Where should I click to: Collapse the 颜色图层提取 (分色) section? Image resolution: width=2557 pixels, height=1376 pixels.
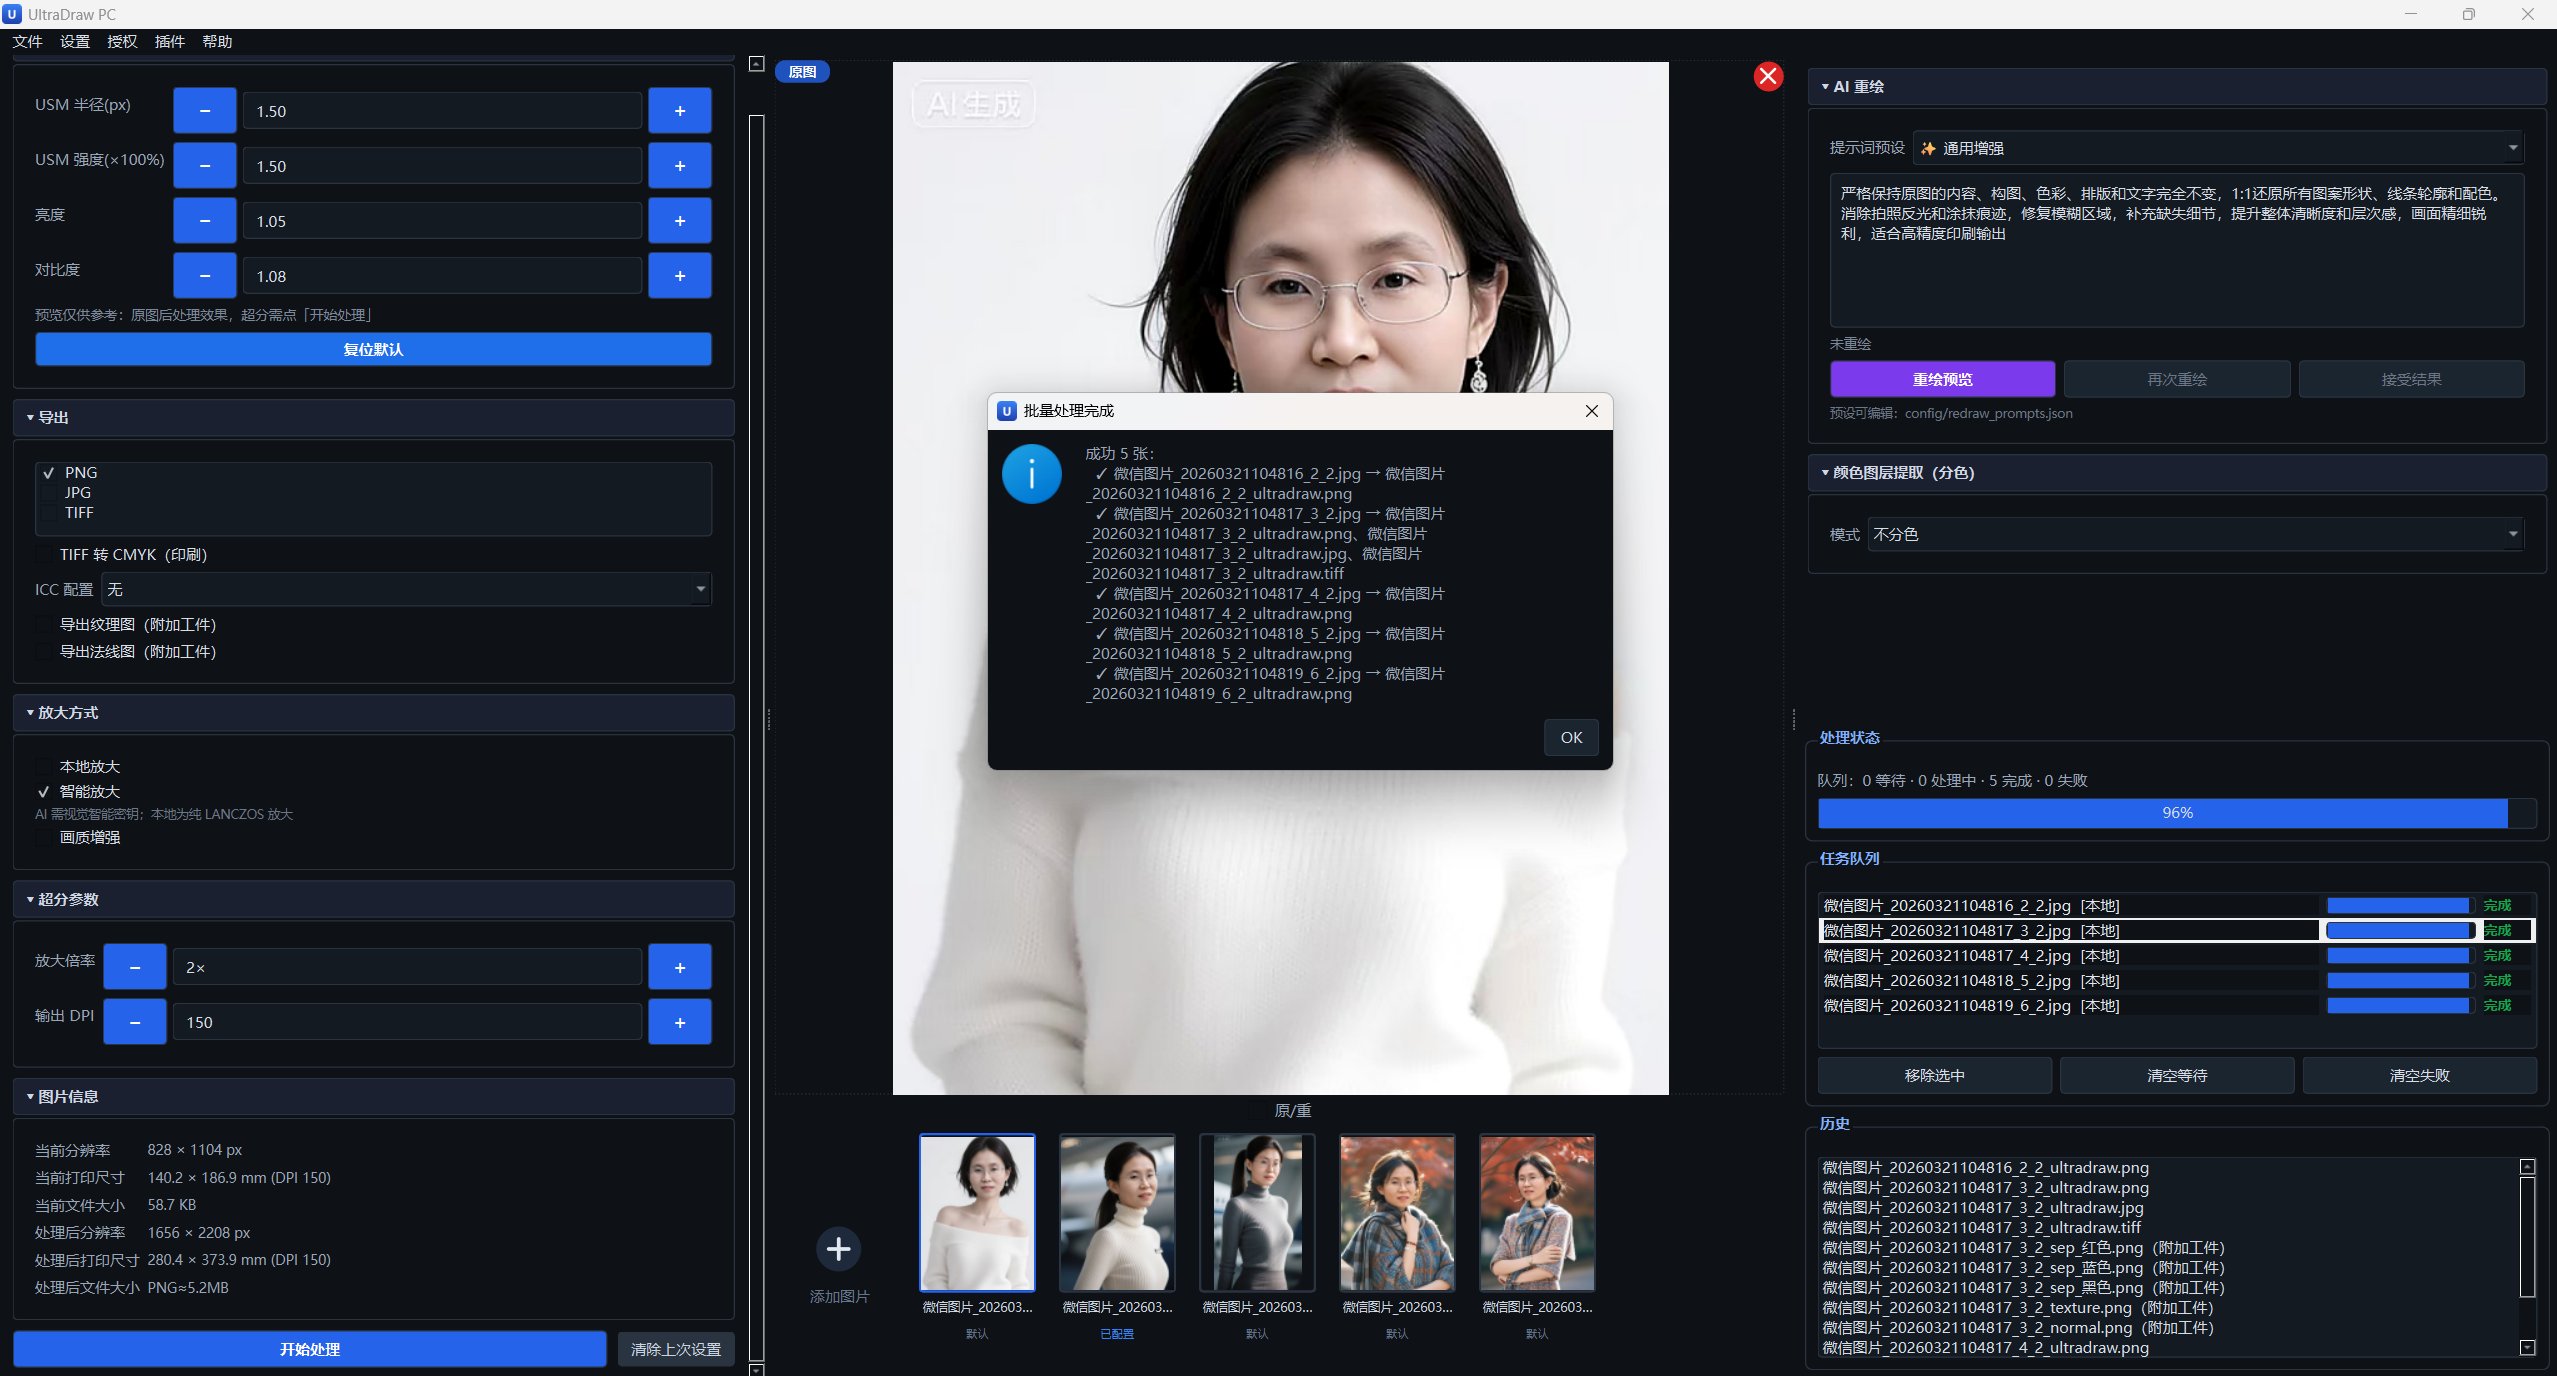2177,473
